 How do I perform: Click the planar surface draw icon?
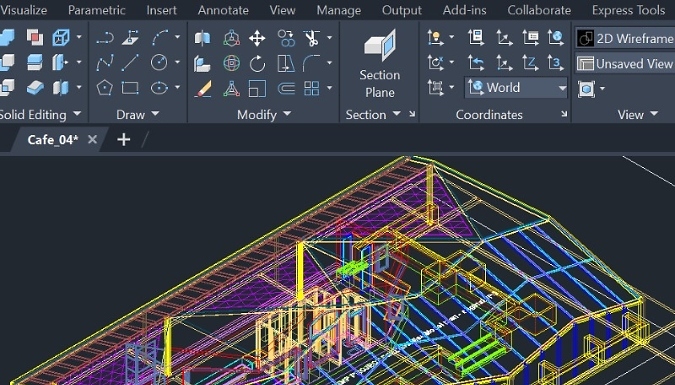(130, 37)
